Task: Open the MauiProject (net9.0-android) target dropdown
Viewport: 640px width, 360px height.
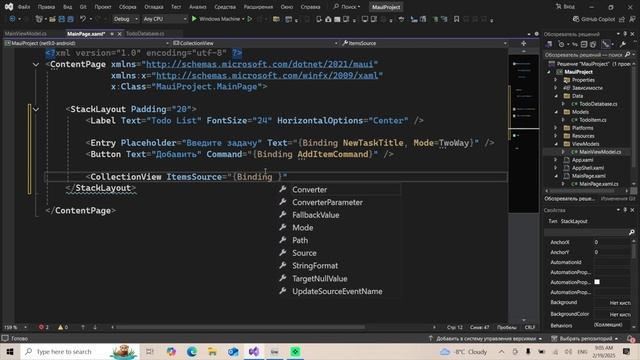Action: click(x=87, y=43)
